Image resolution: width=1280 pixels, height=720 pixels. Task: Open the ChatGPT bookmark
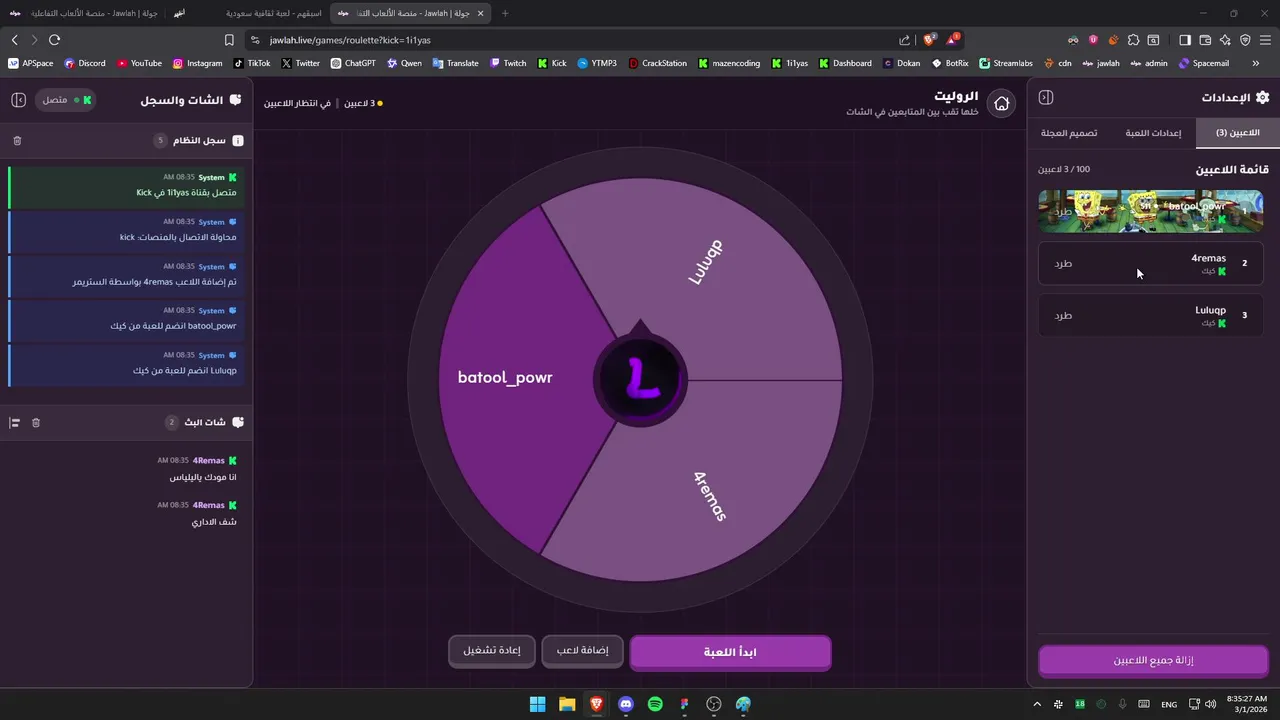coord(353,63)
